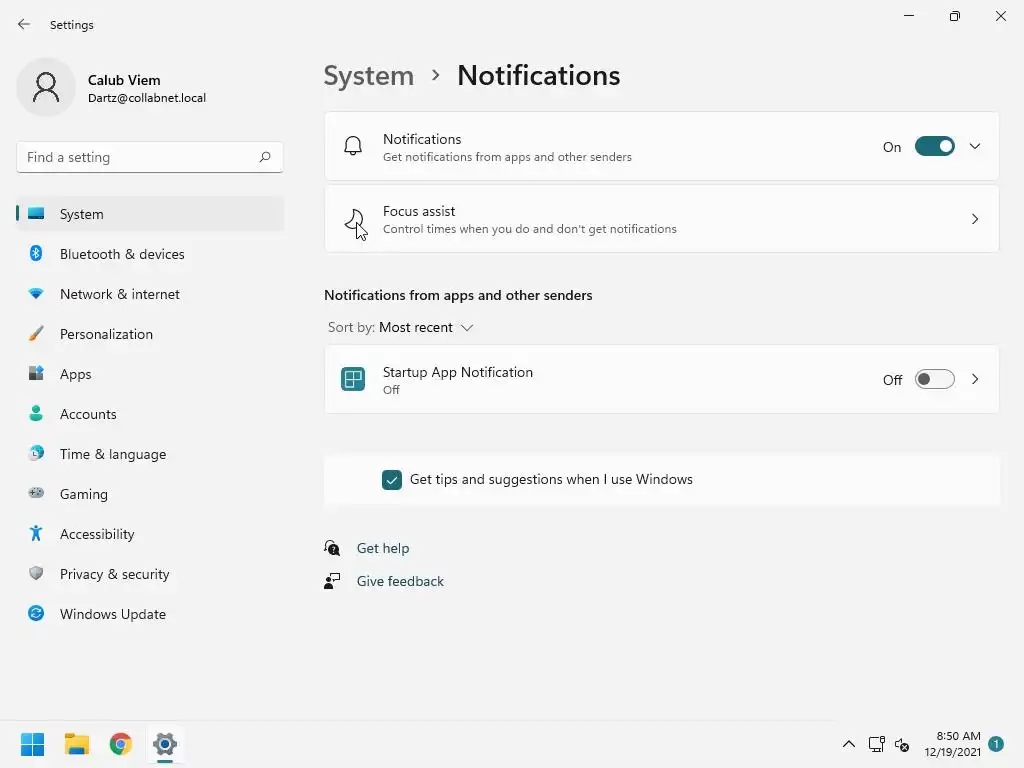Open the Sort by Most recent dropdown
Image resolution: width=1024 pixels, height=768 pixels.
pyautogui.click(x=425, y=328)
